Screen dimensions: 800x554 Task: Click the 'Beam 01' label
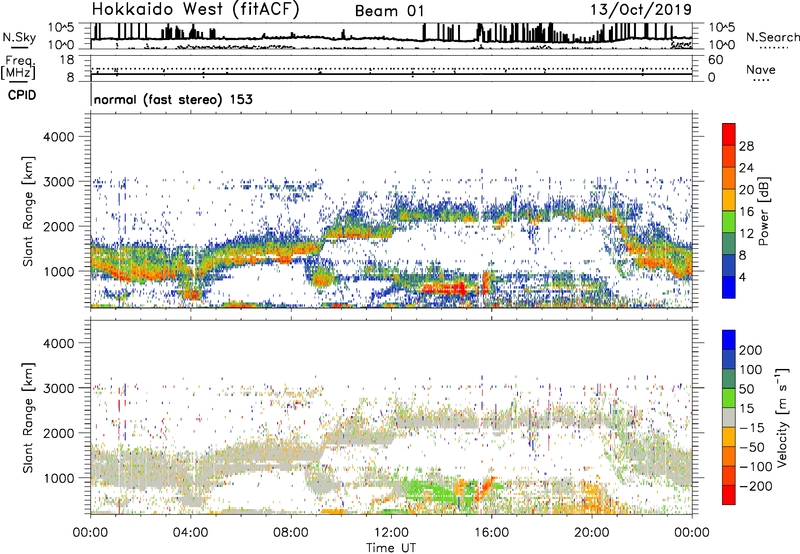tap(389, 11)
